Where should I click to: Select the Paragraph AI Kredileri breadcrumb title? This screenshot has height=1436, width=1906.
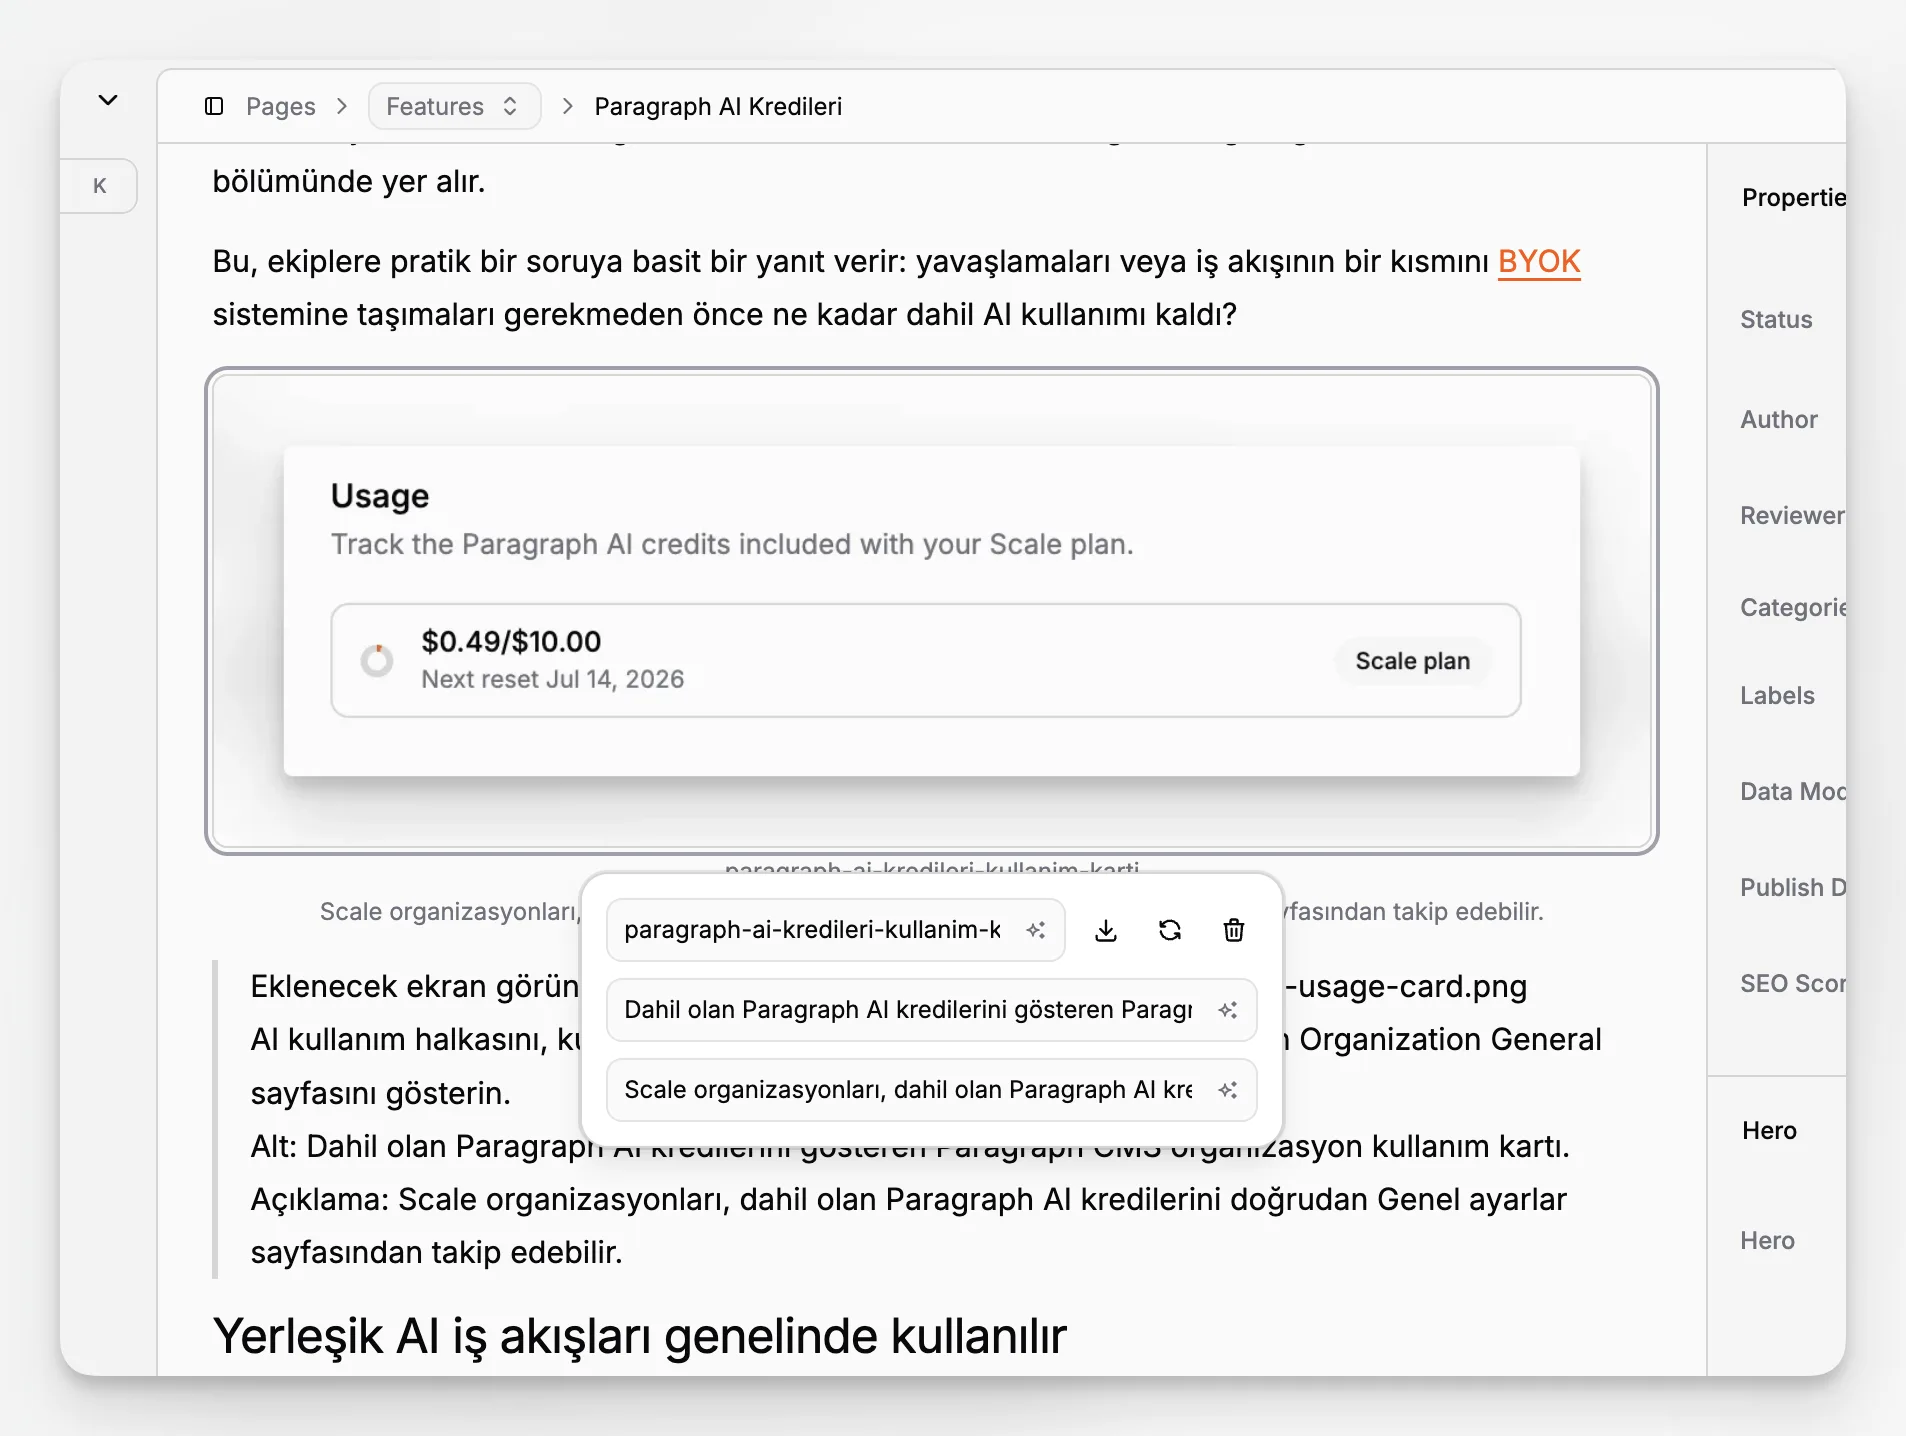[718, 106]
